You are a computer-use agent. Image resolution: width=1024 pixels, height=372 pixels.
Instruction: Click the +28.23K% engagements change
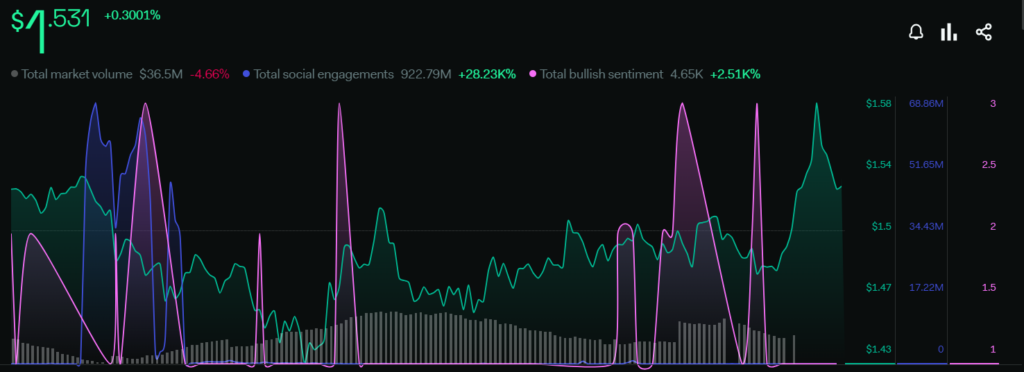(x=487, y=74)
